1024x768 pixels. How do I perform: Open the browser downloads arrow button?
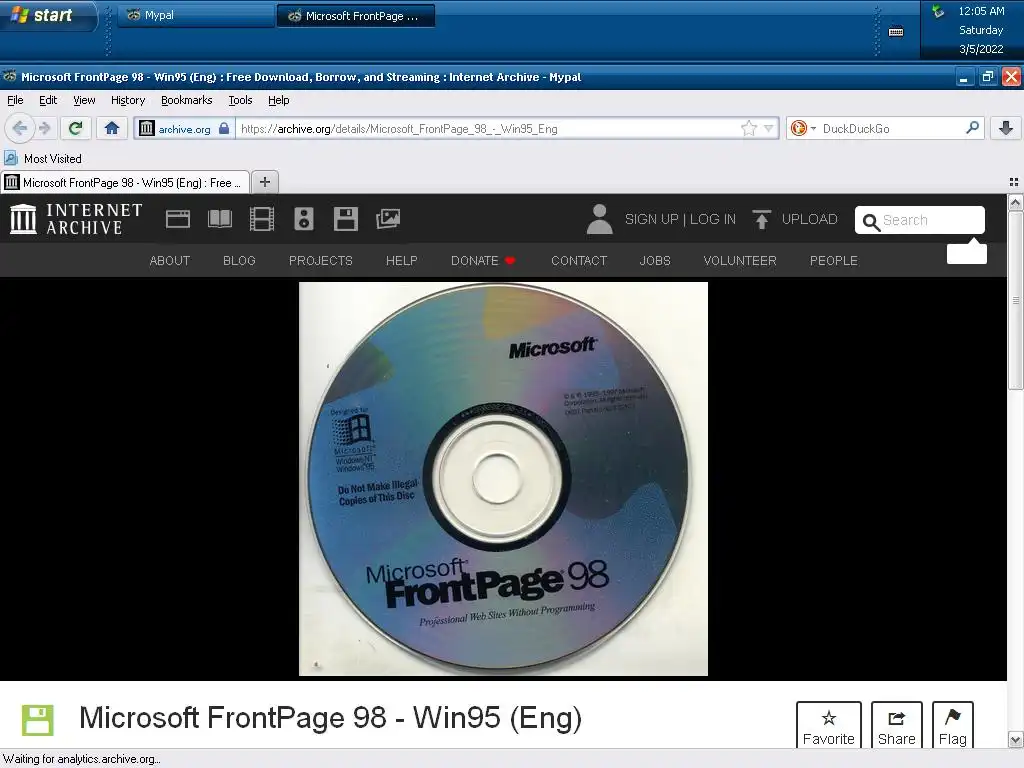[1006, 128]
